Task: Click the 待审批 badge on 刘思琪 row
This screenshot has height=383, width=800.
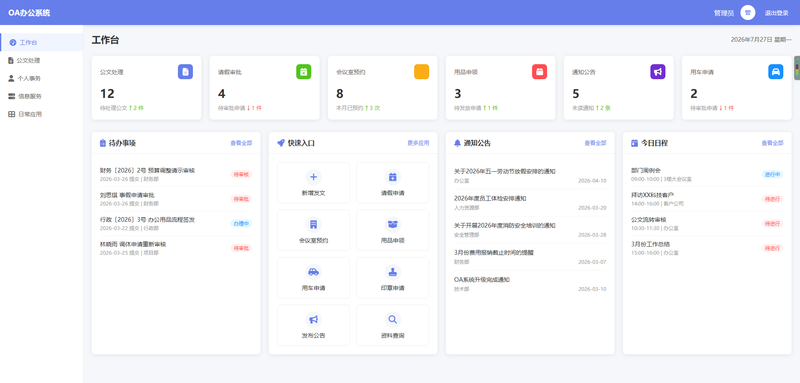Action: (x=241, y=199)
